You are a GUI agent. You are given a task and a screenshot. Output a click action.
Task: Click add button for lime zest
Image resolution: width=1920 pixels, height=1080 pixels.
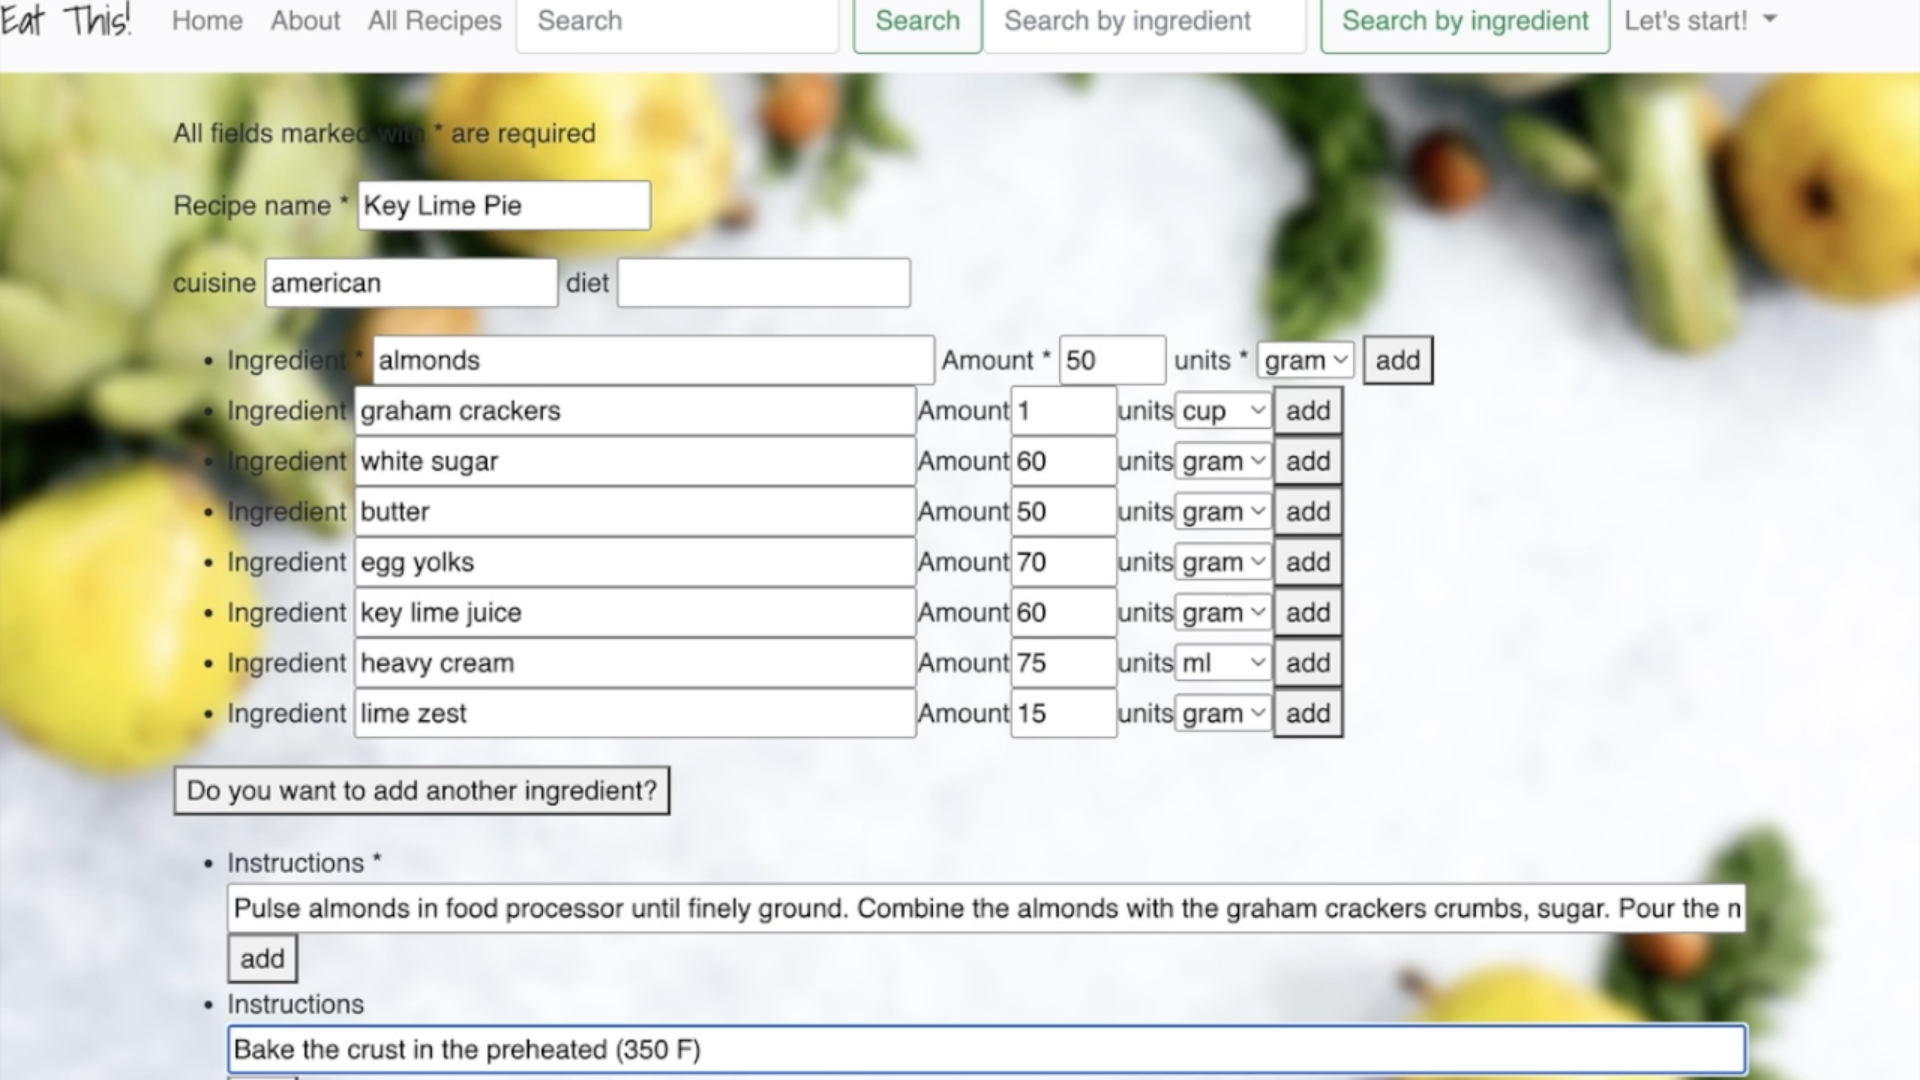pos(1307,713)
